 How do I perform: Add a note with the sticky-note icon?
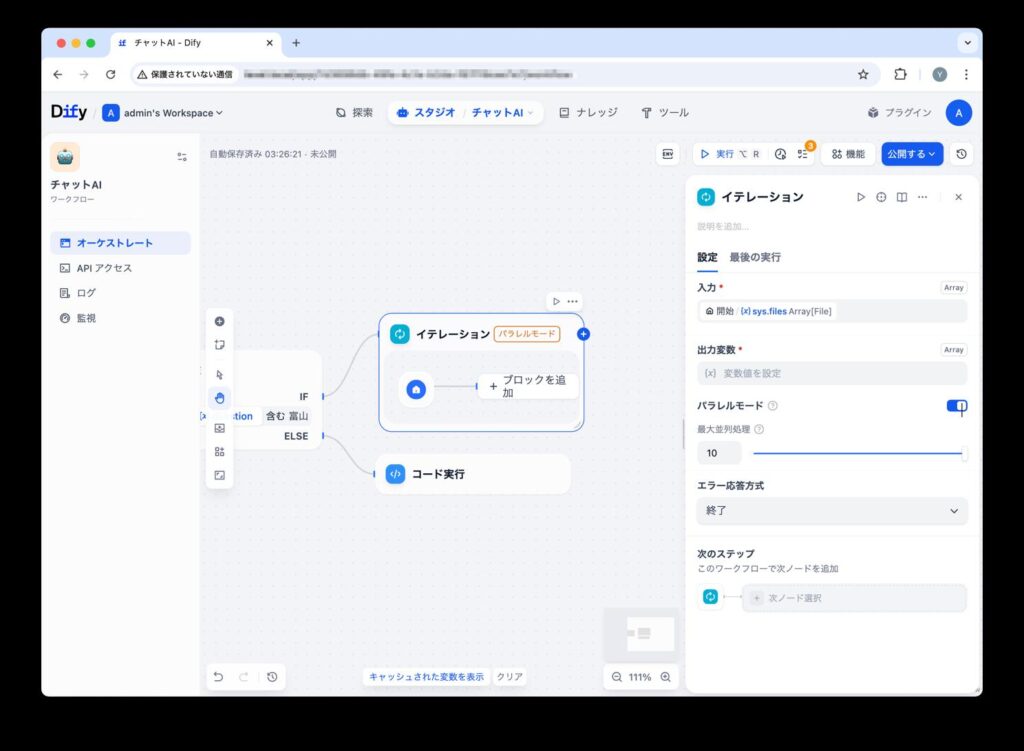[x=219, y=345]
